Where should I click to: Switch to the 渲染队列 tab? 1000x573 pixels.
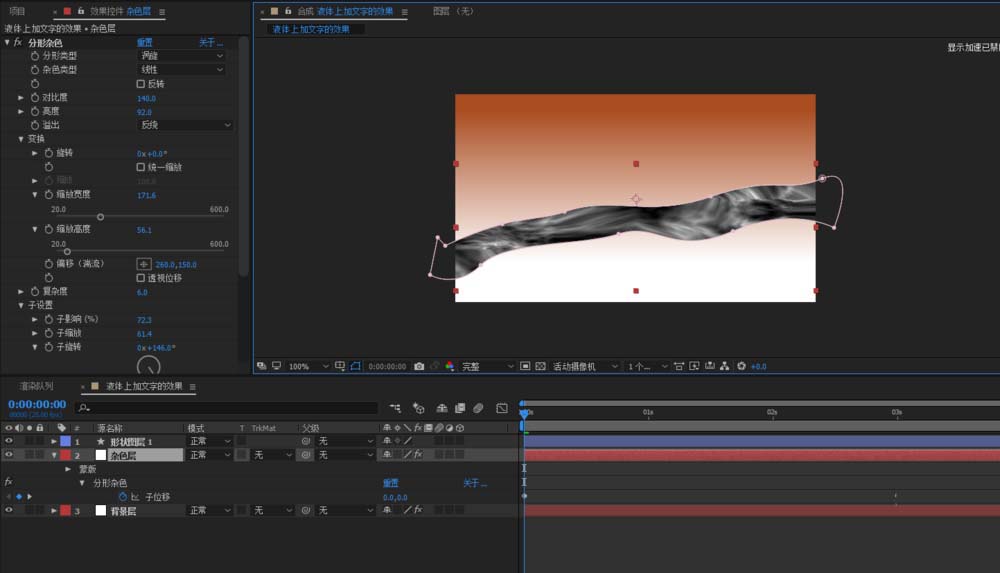point(37,386)
